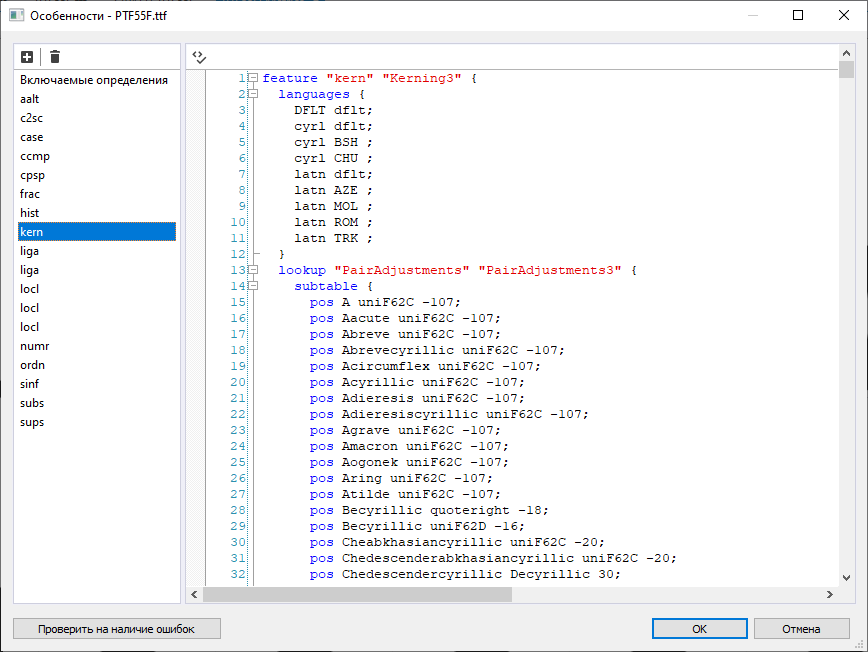Viewport: 868px width, 652px height.
Task: Collapse the lookup PairAdjustments block at line 13
Action: (253, 270)
